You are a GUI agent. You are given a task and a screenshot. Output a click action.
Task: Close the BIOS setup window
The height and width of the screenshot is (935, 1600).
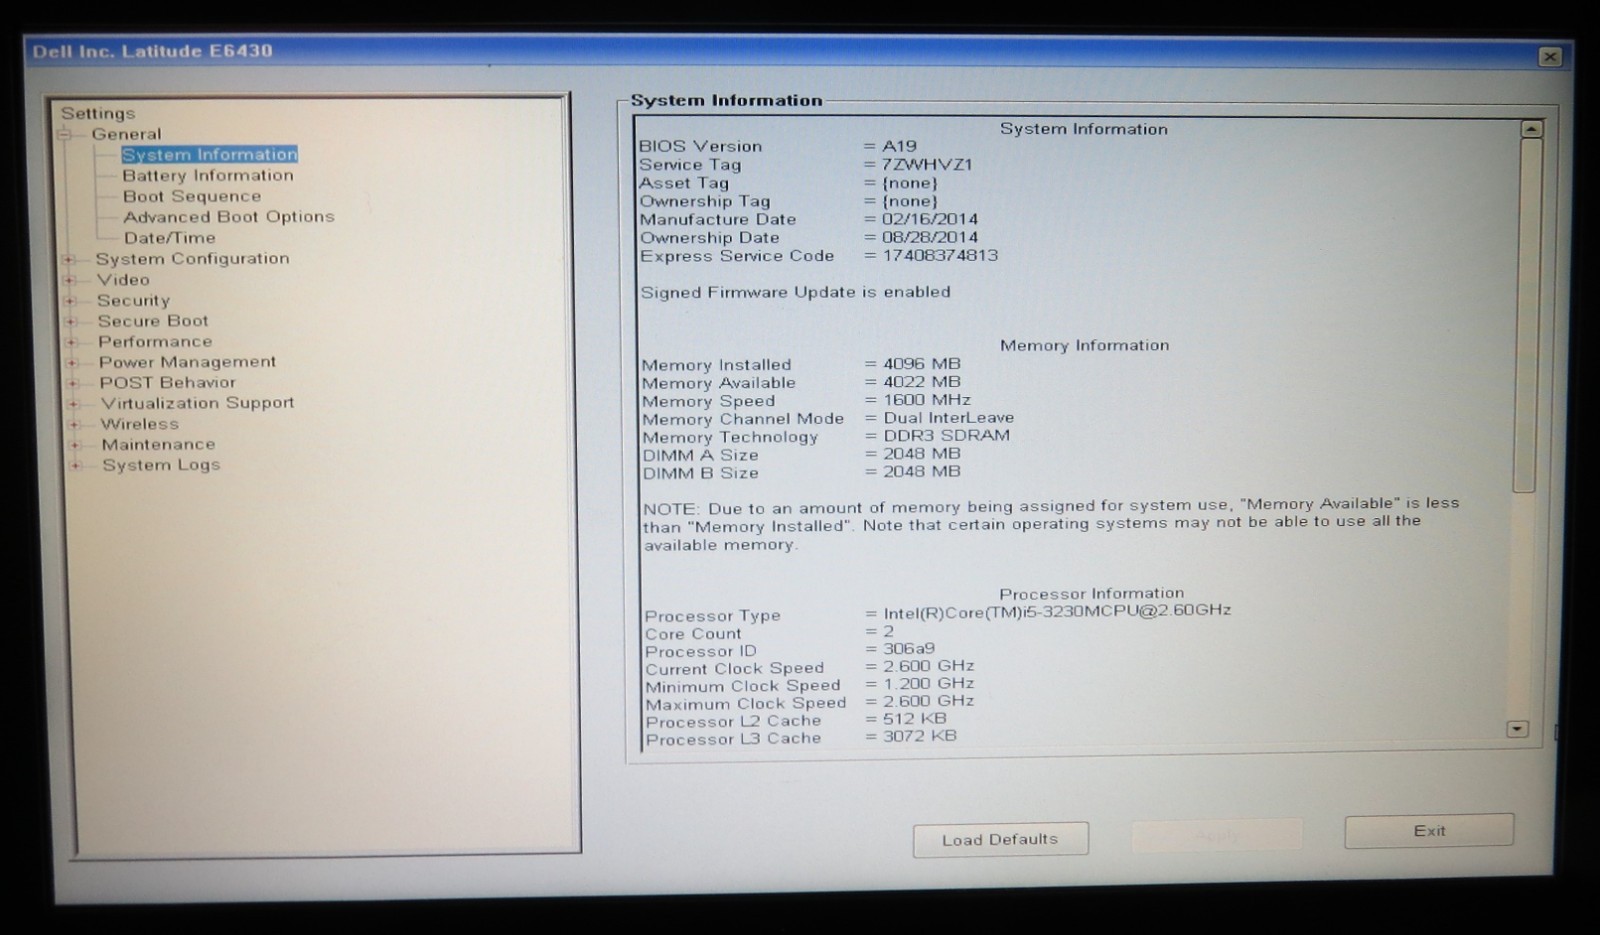click(x=1550, y=57)
